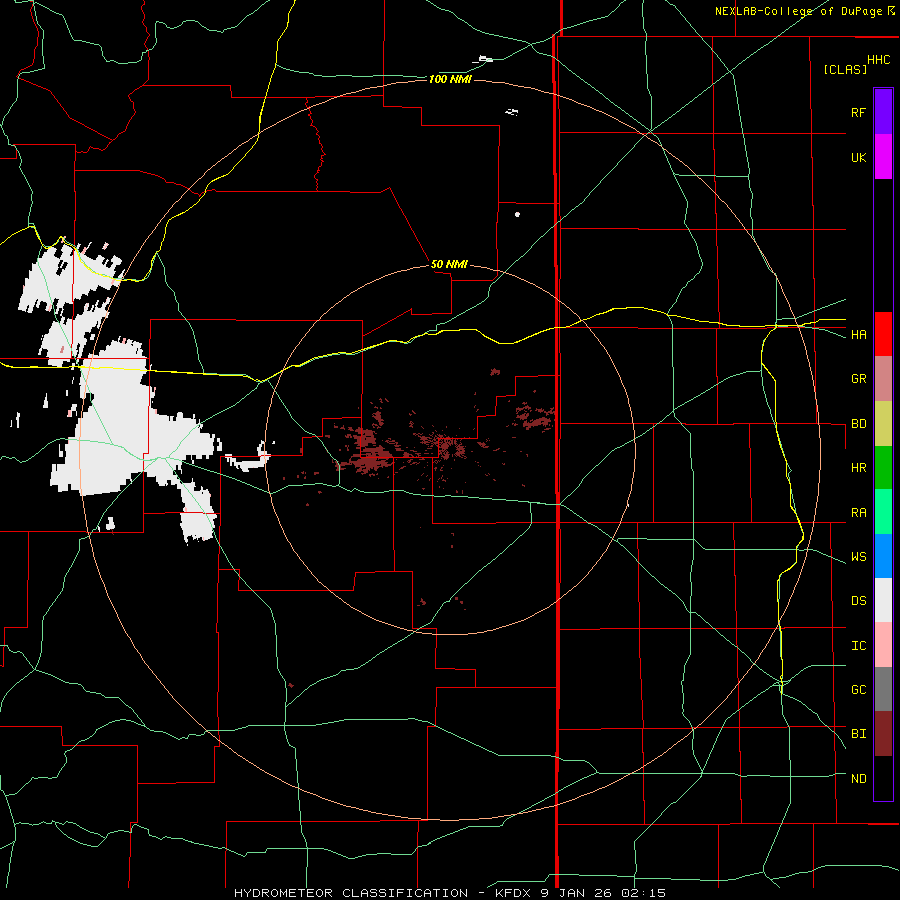Select the BD legend label
The image size is (900, 900).
pyautogui.click(x=858, y=424)
